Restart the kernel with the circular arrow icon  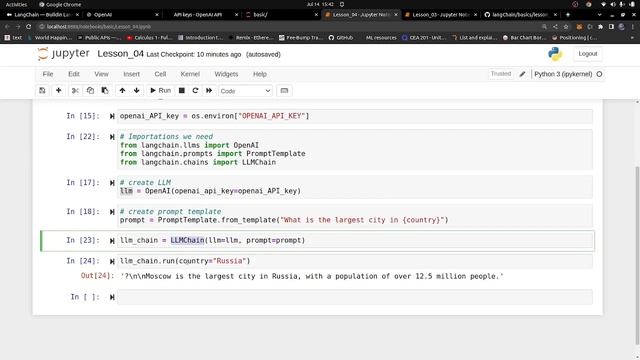195,91
